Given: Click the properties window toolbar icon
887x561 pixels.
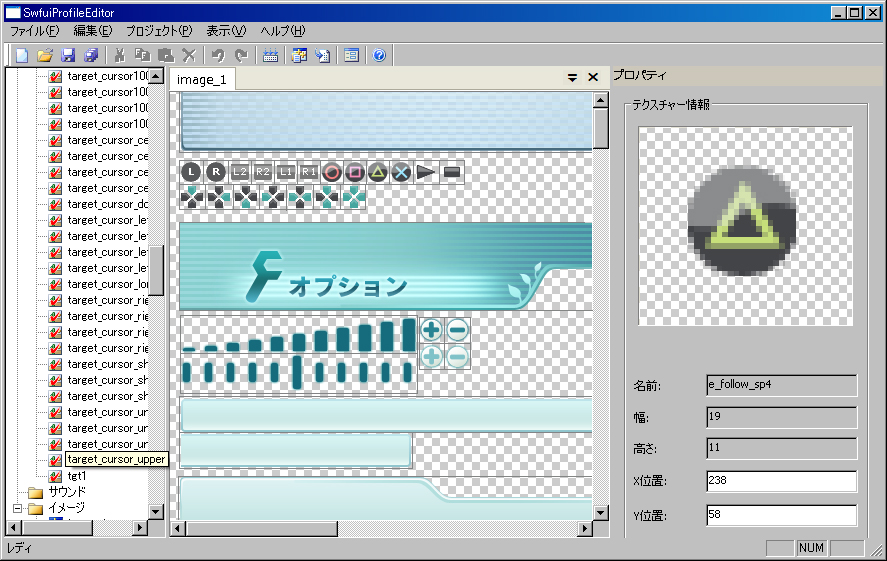Looking at the screenshot, I should pos(351,56).
